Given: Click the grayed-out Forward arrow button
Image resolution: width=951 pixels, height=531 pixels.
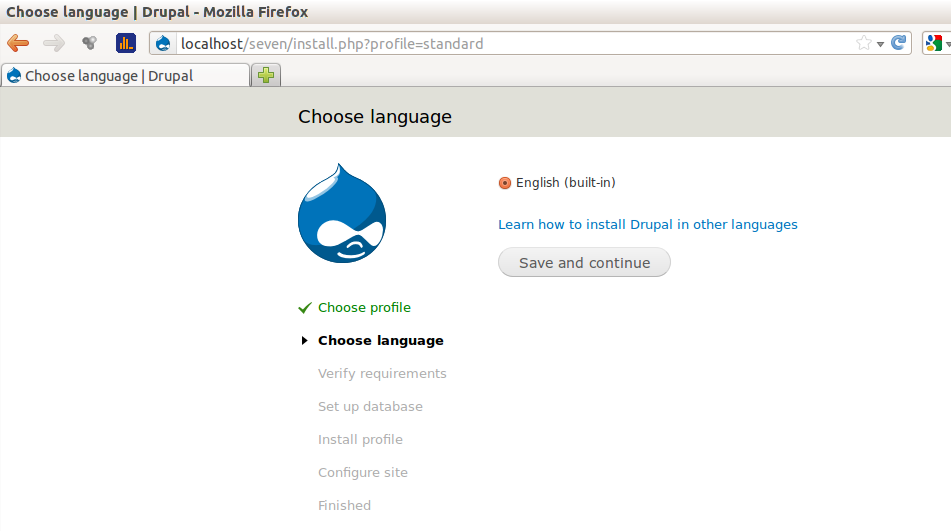Looking at the screenshot, I should pyautogui.click(x=54, y=43).
